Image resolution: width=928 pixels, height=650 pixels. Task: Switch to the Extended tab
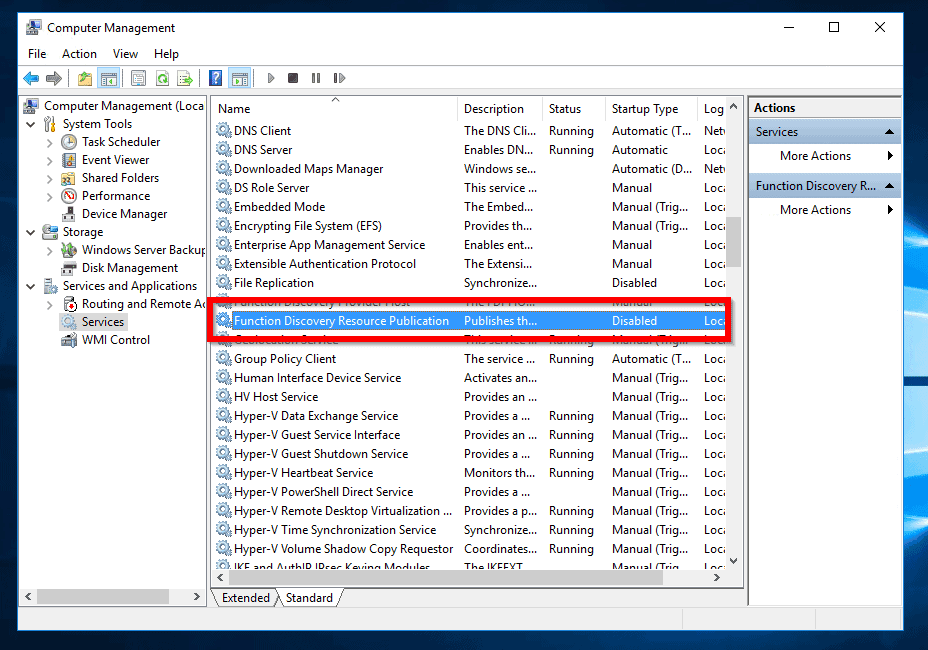tap(246, 598)
